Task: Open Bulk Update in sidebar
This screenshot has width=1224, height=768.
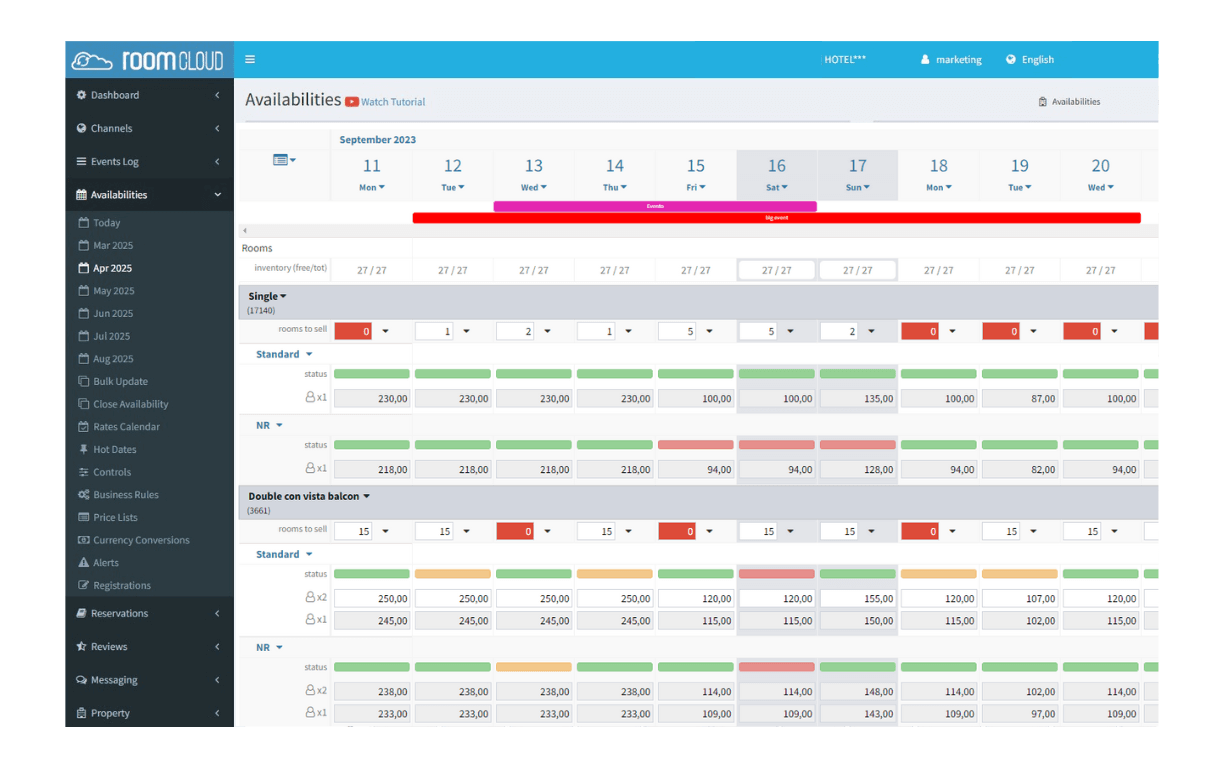Action: pos(120,382)
